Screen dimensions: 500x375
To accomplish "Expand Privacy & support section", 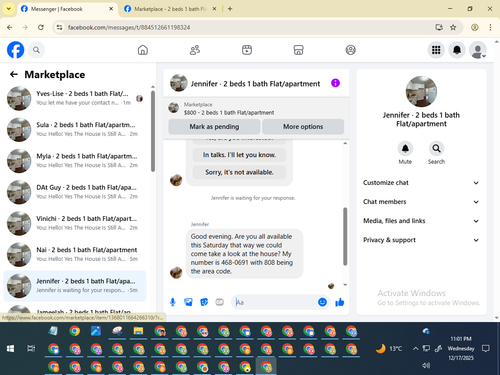I will (421, 240).
